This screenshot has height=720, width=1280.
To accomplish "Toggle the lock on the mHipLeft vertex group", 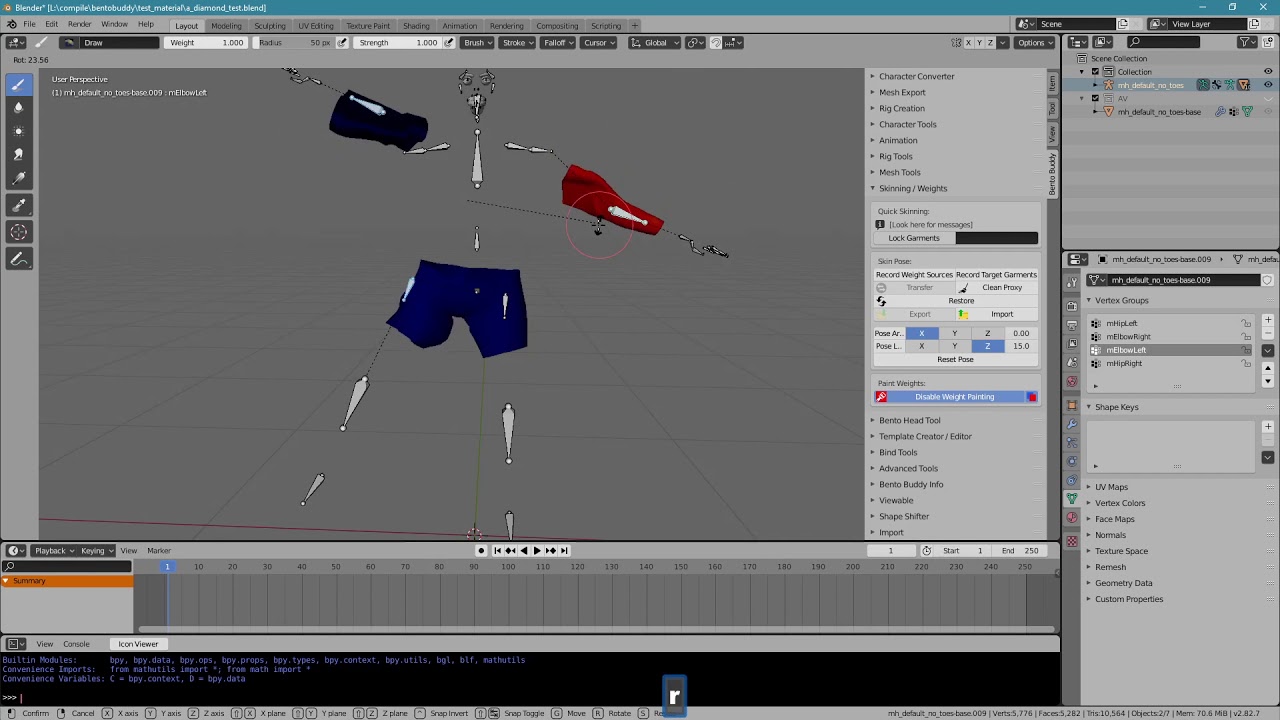I will (x=1246, y=324).
